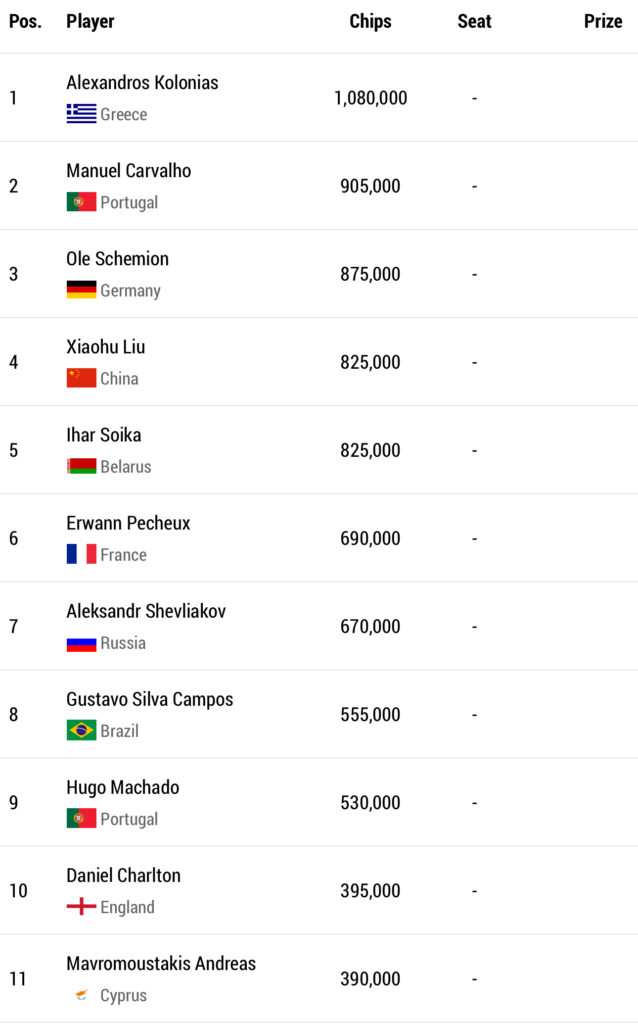638x1024 pixels.
Task: Click the China flag icon
Action: [x=81, y=378]
